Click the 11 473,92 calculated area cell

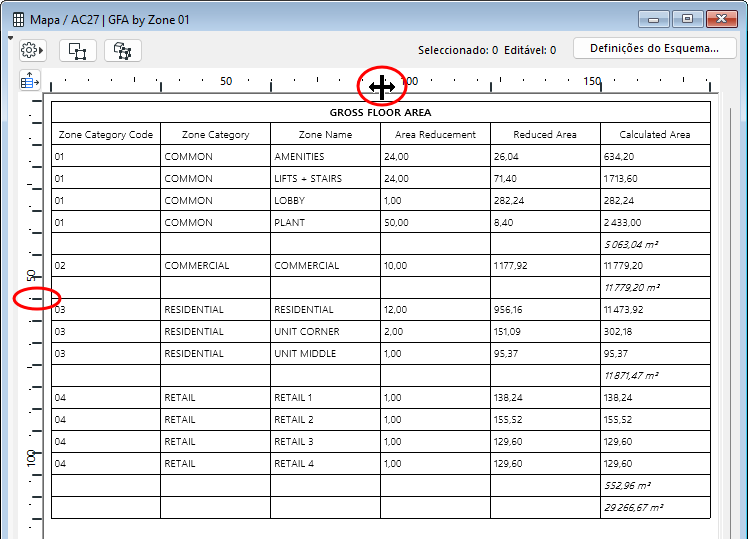tap(655, 310)
